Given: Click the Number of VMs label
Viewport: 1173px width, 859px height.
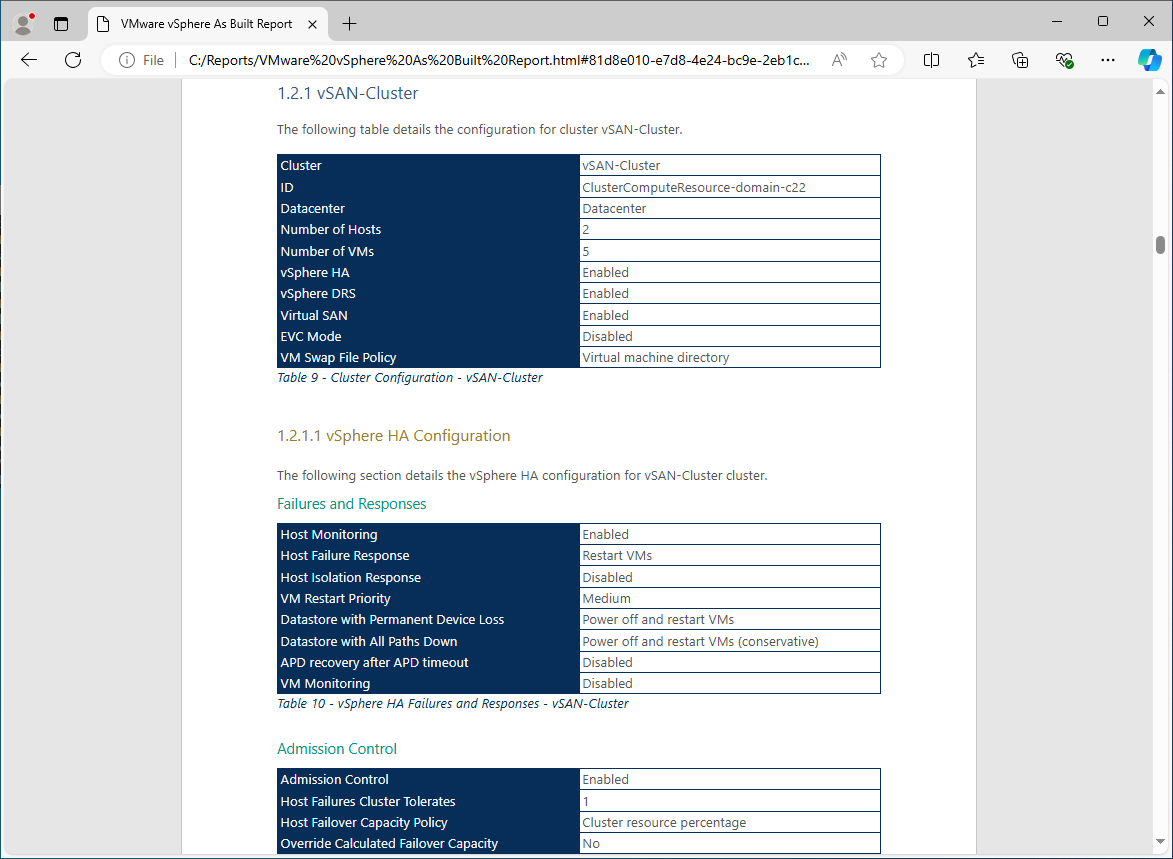Looking at the screenshot, I should [x=327, y=251].
